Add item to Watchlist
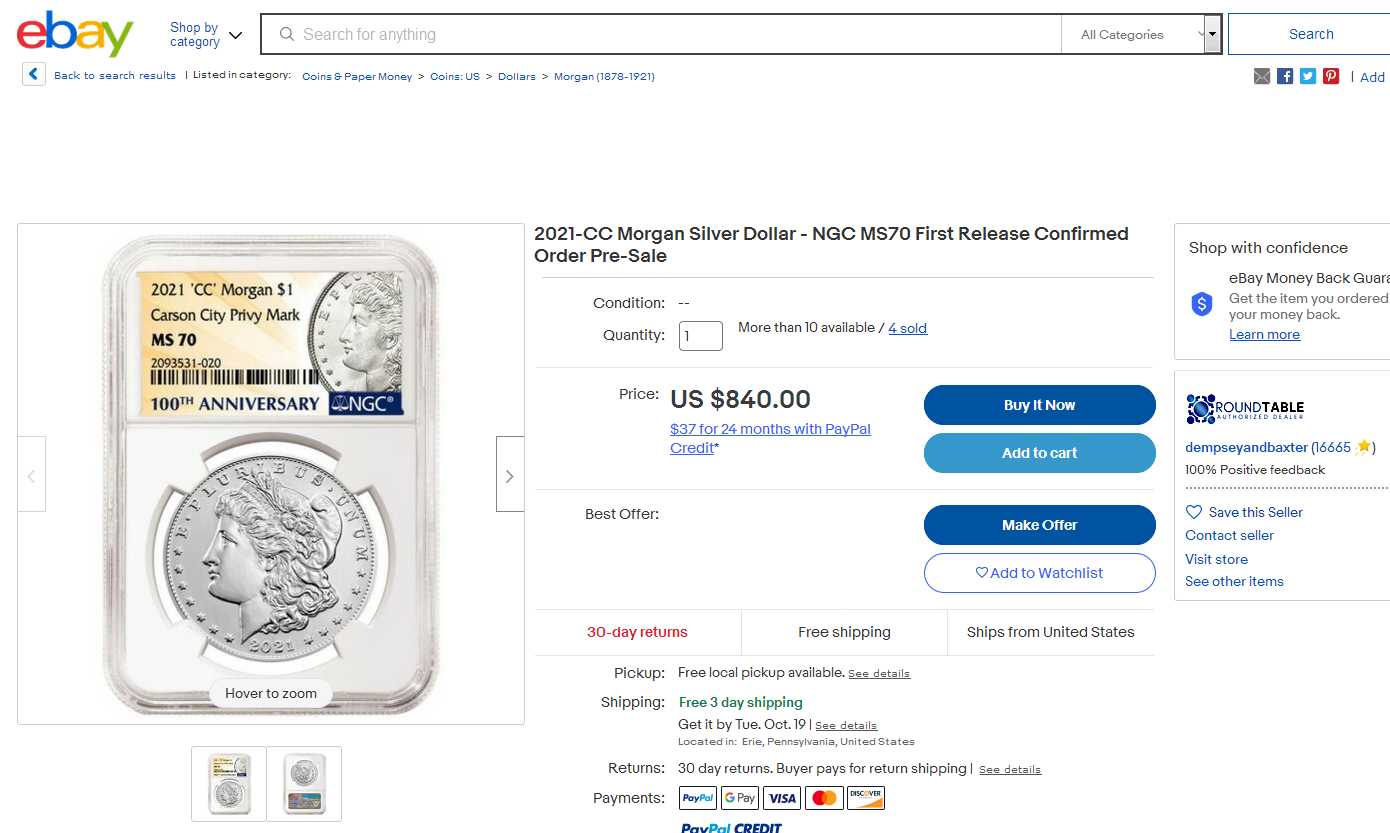This screenshot has width=1390, height=833. coord(1039,573)
